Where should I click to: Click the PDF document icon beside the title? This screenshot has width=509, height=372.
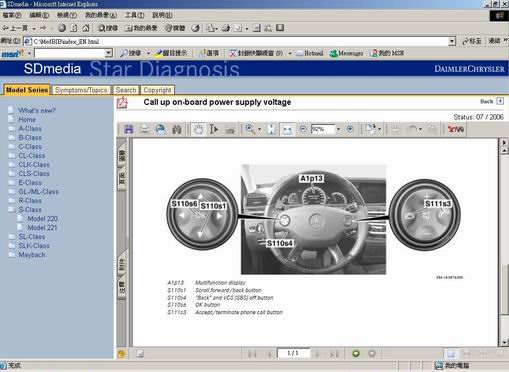122,102
